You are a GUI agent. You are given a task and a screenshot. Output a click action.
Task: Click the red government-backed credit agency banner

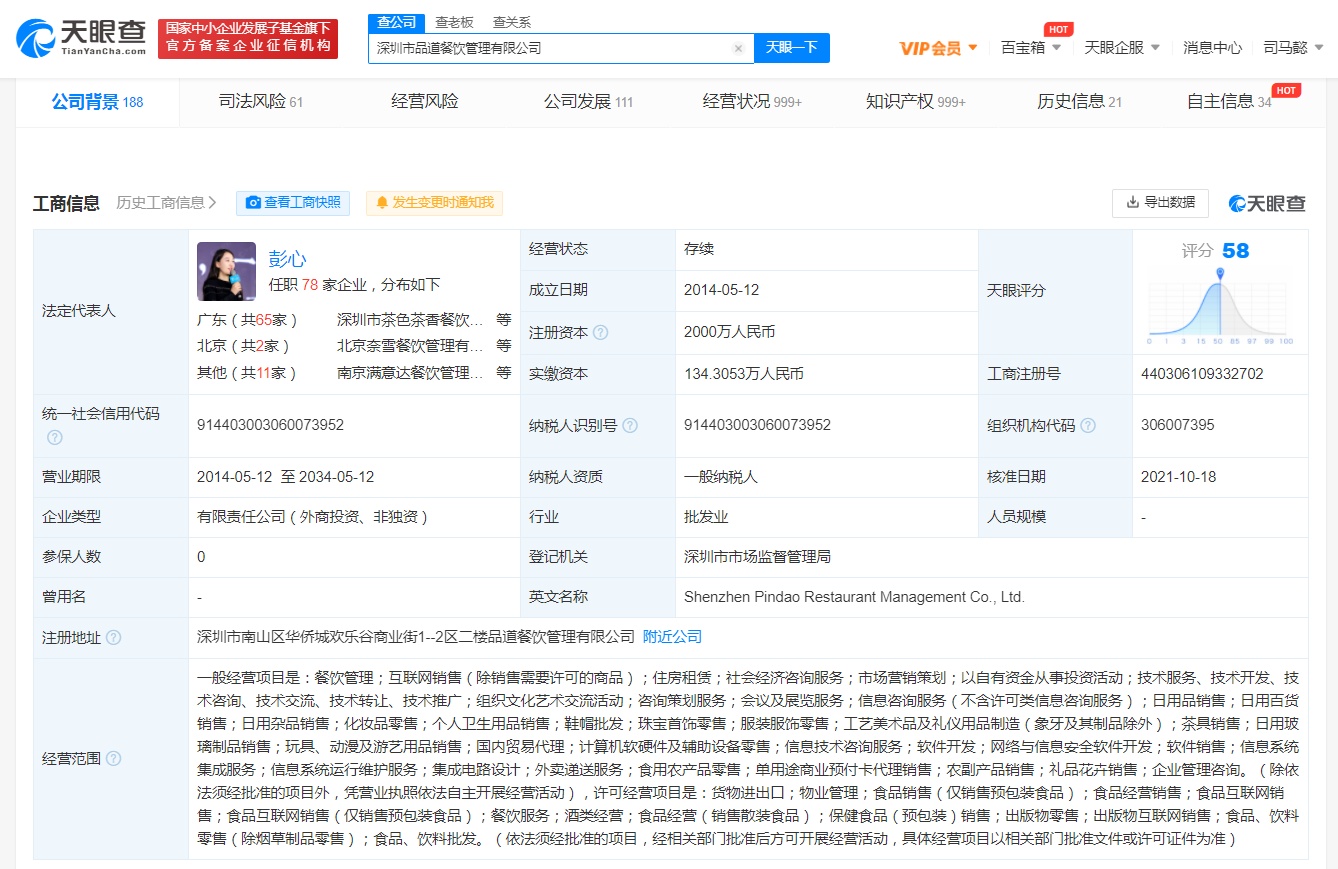click(248, 38)
